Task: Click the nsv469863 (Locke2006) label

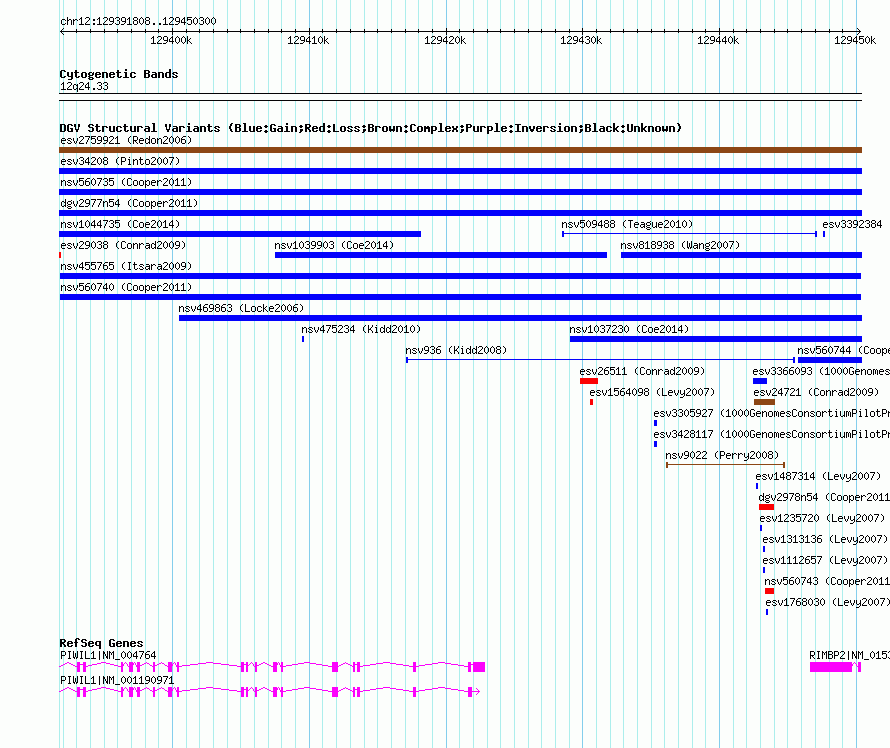Action: (x=241, y=308)
